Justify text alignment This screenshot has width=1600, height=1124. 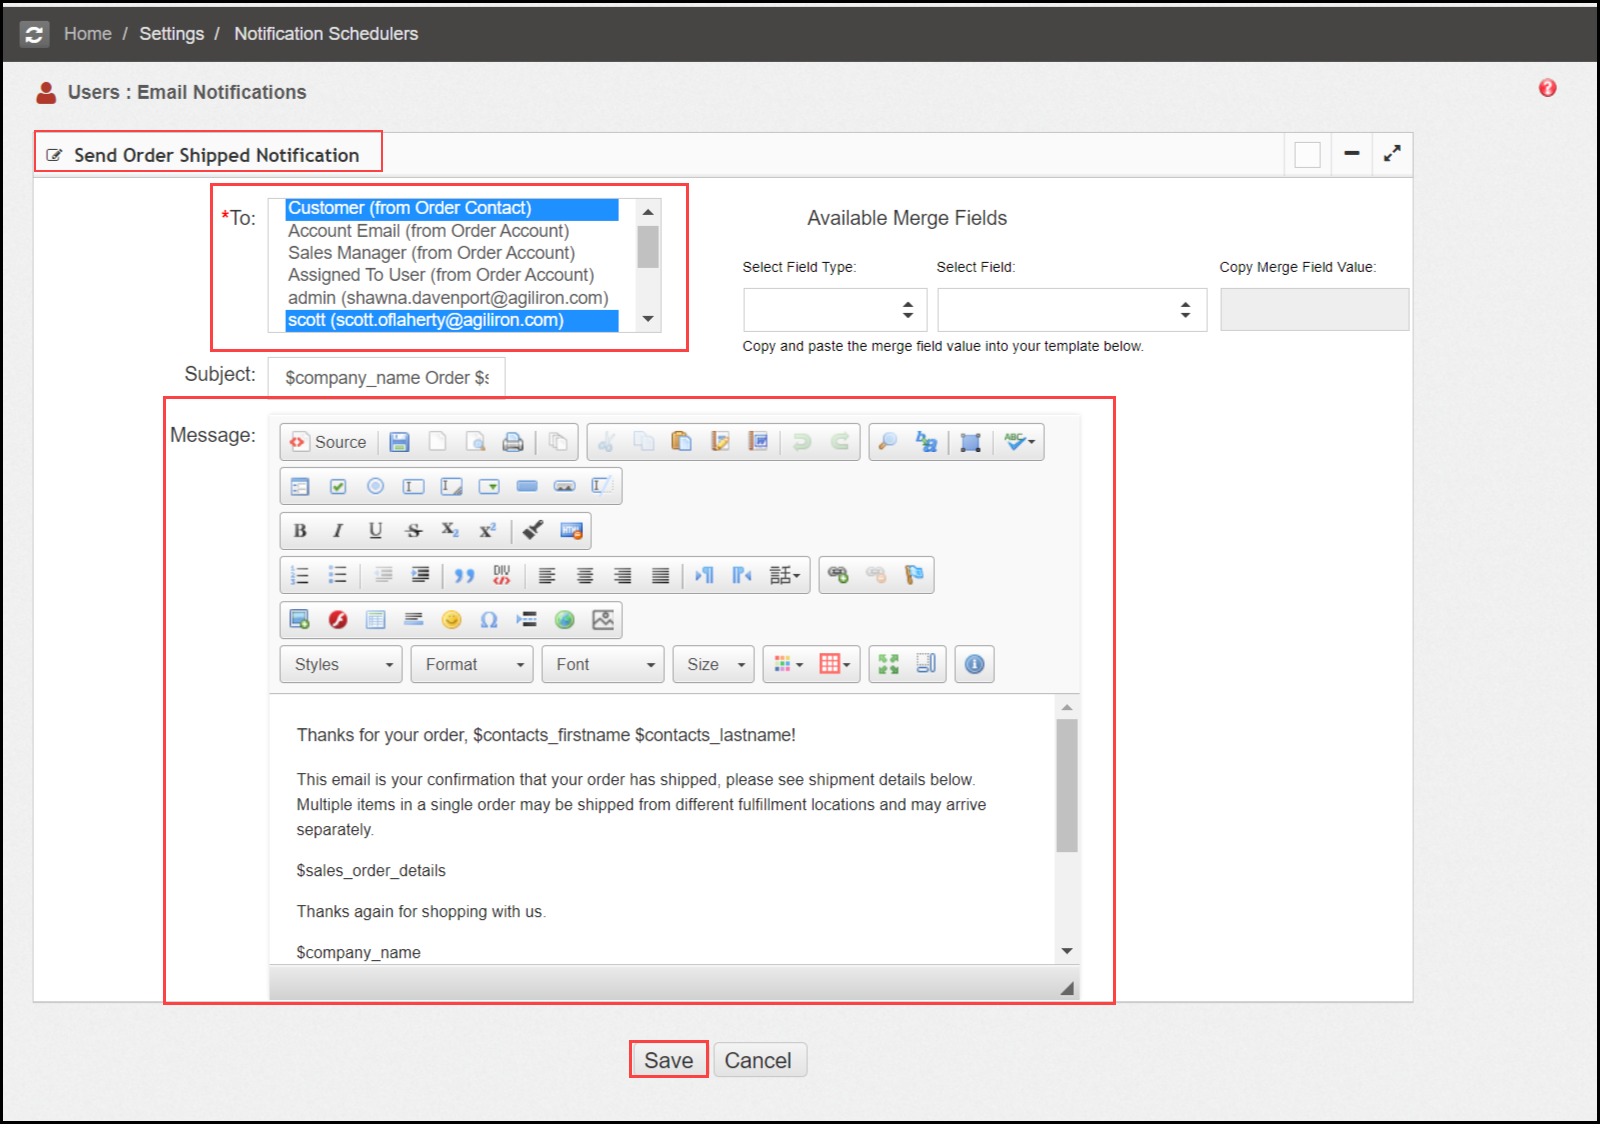coord(660,575)
